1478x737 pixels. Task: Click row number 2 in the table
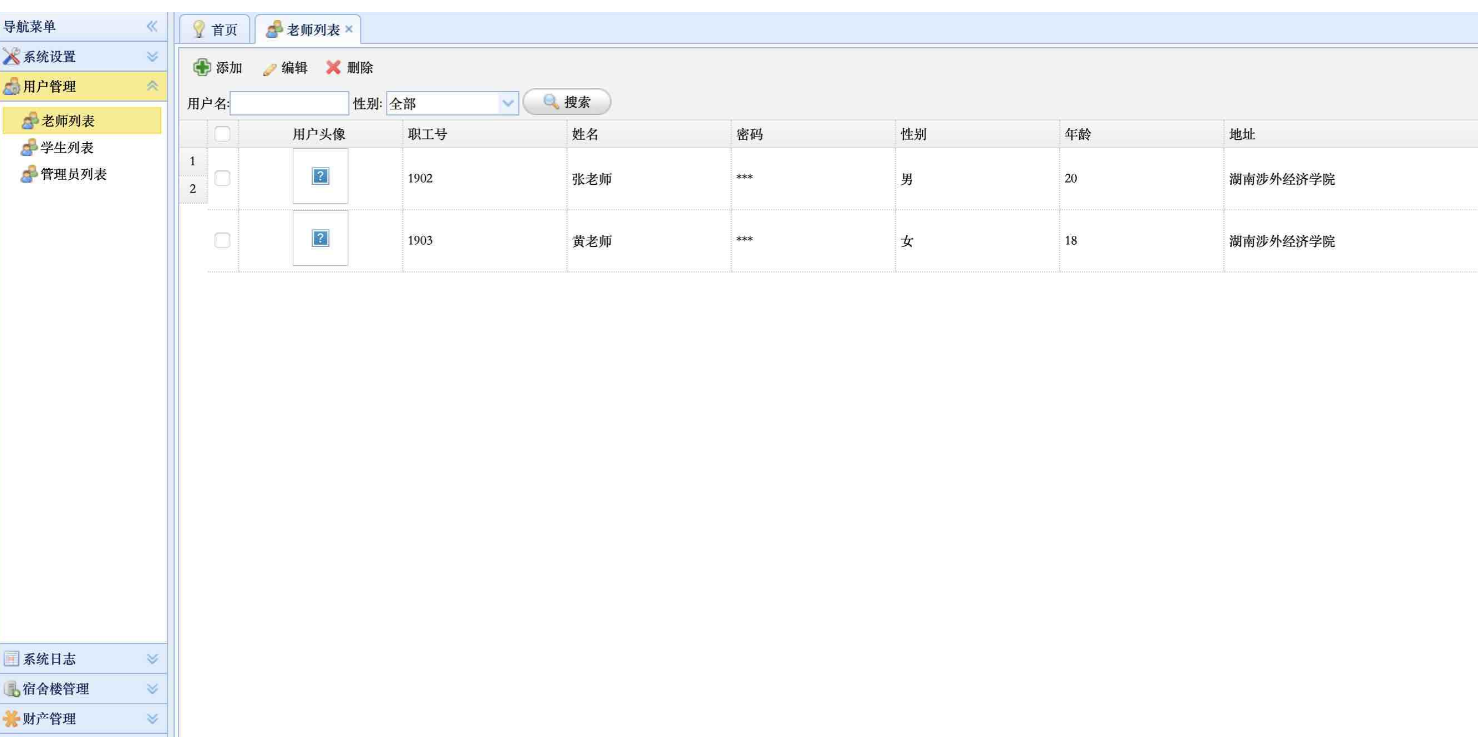point(193,189)
